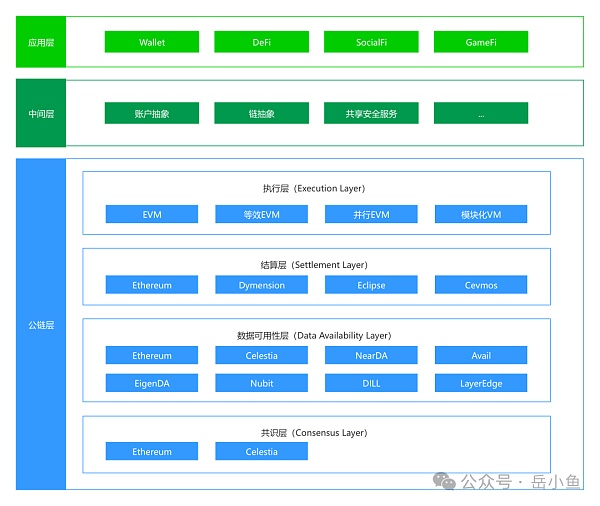Click the Cevmos box

coord(480,285)
